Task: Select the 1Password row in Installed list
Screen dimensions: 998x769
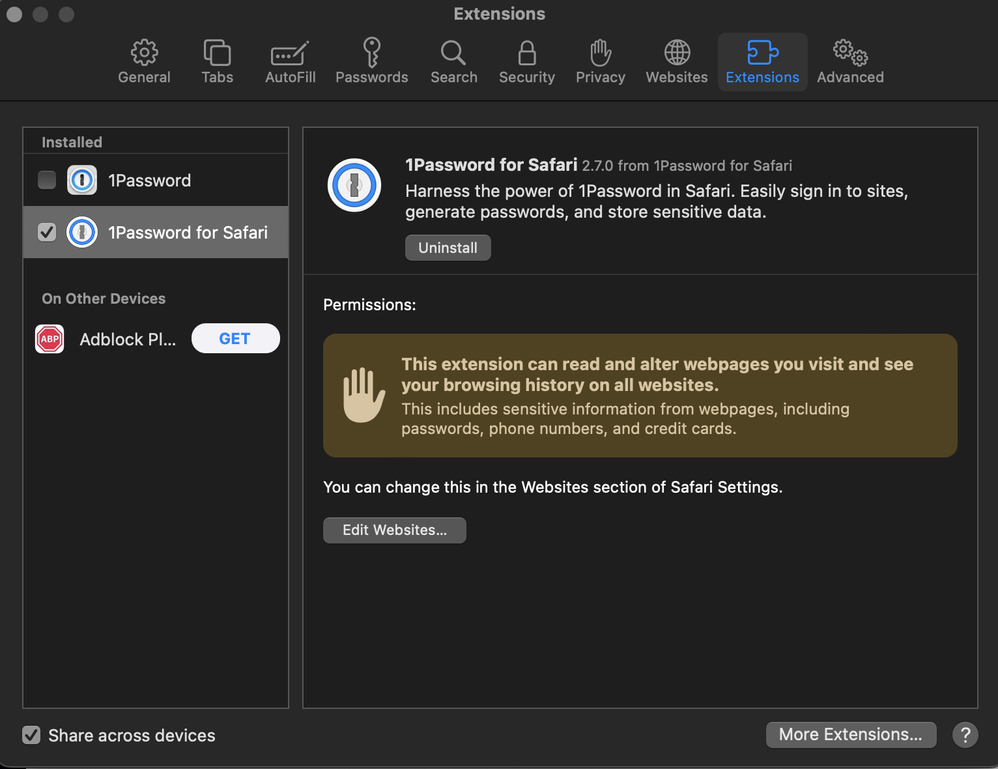Action: [x=150, y=180]
